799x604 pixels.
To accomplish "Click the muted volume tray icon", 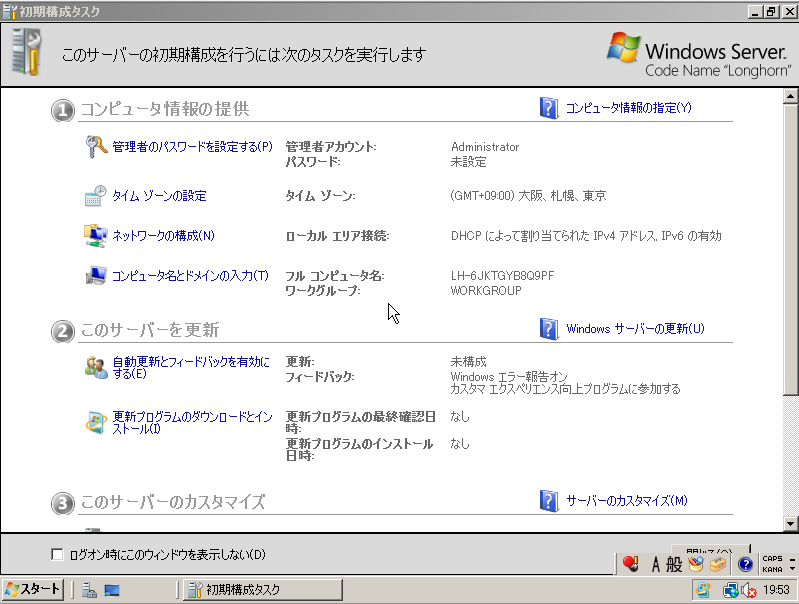I will coord(749,590).
